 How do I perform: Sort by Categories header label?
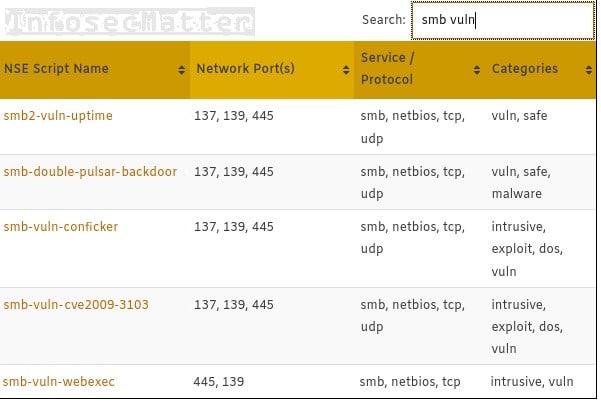point(524,69)
